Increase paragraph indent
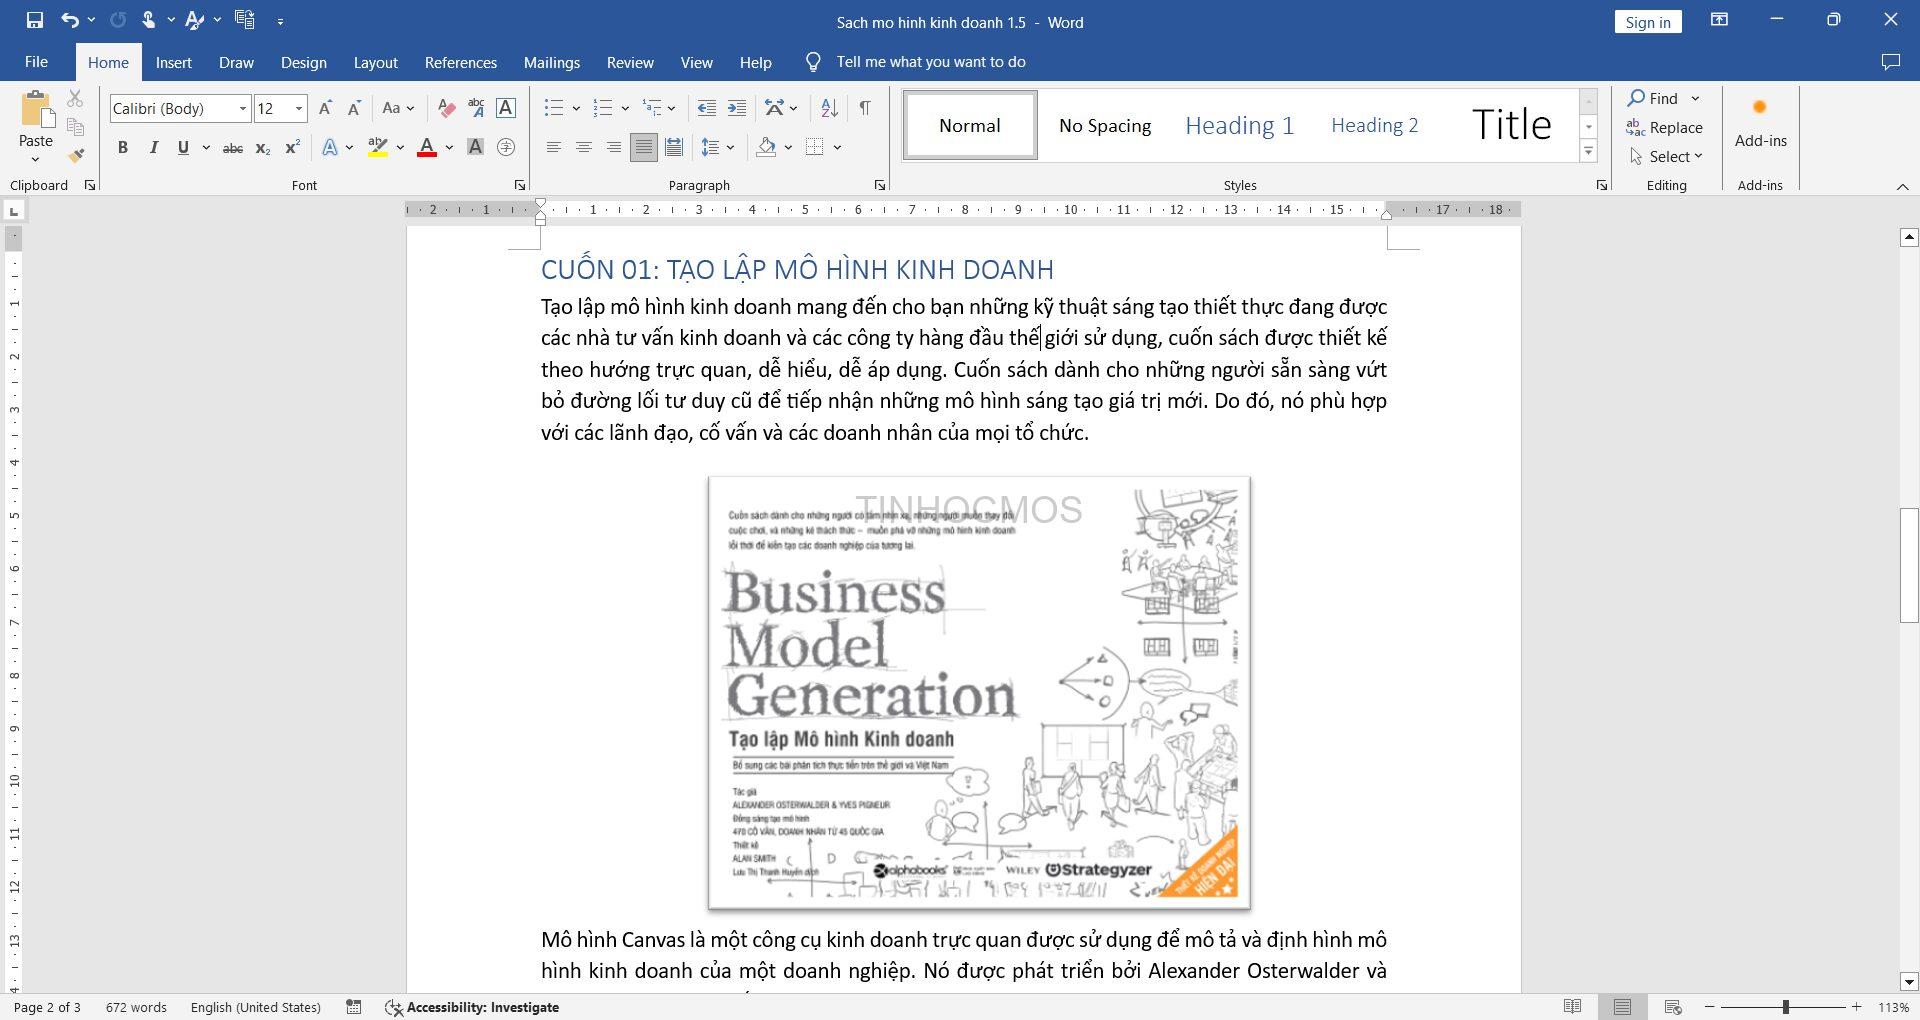Screen dimensions: 1920x1020 pos(737,108)
